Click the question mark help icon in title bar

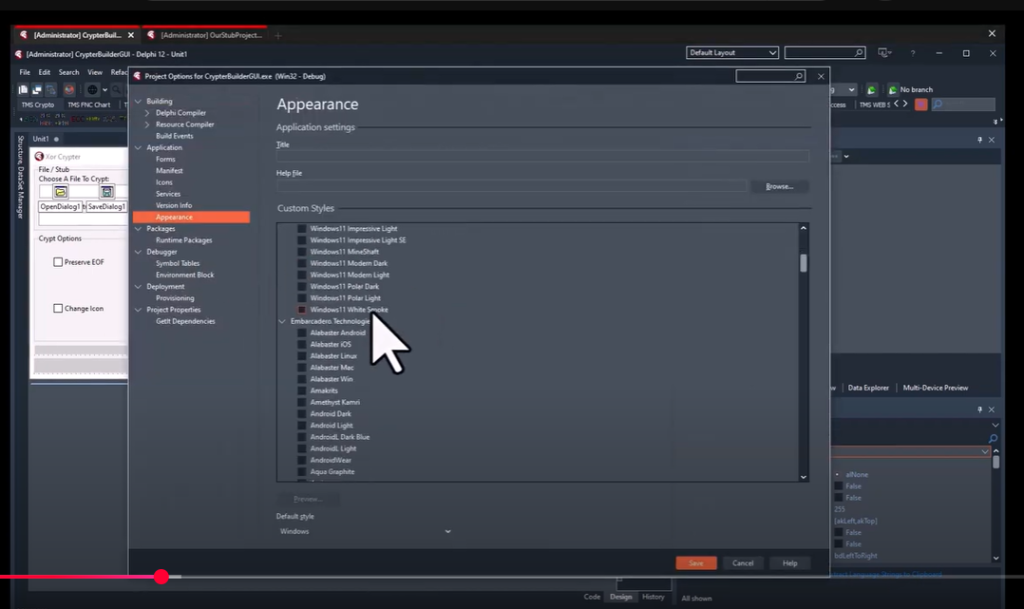click(912, 53)
